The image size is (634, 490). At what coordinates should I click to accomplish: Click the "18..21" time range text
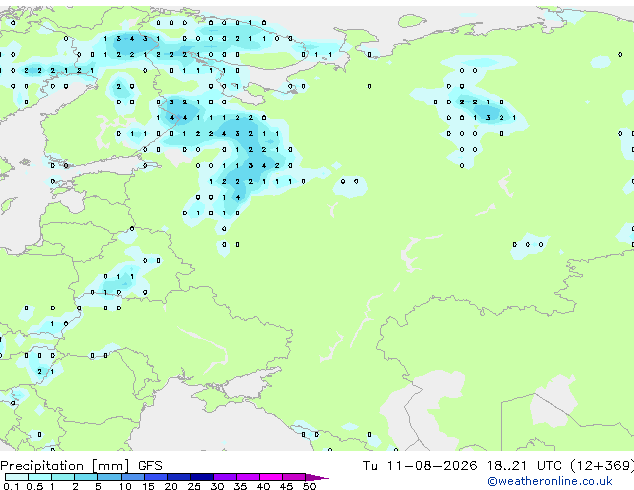click(507, 466)
